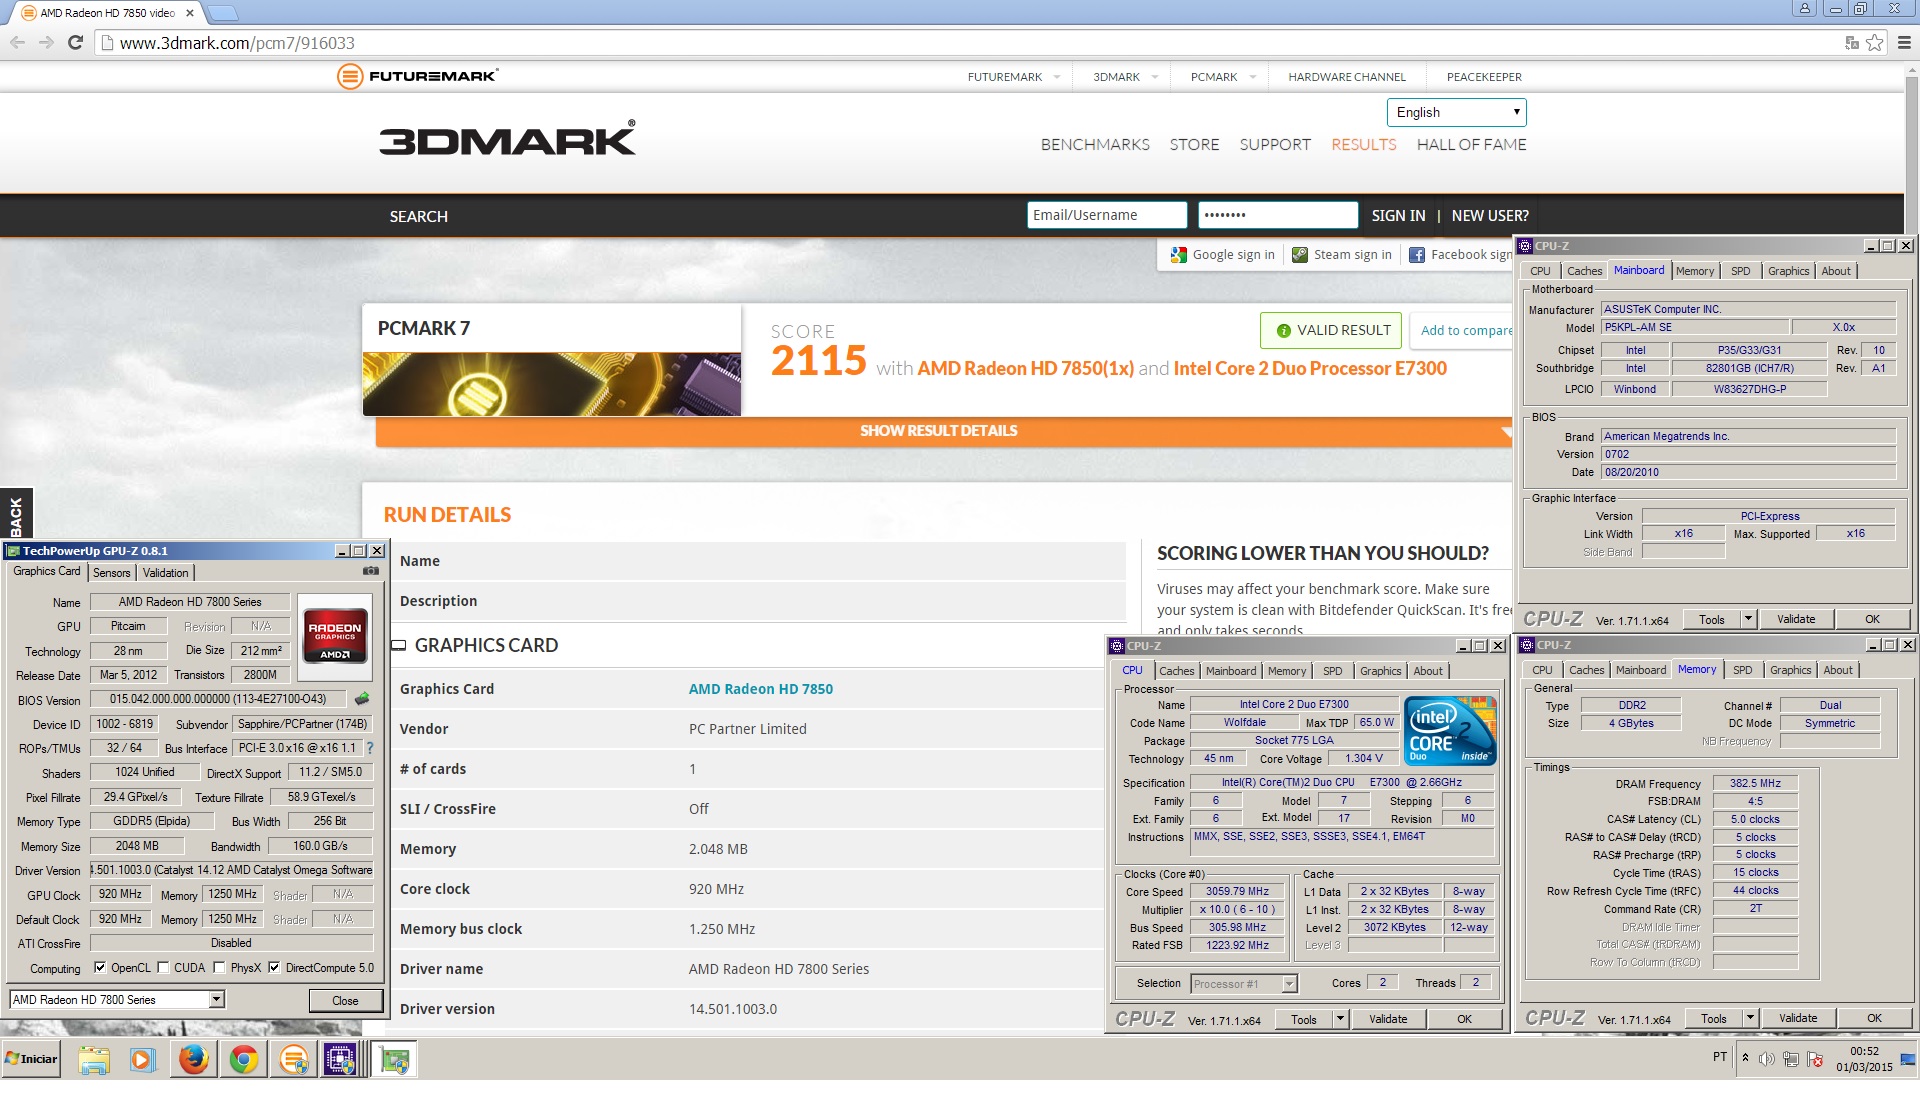
Task: Click SHOW RESULT DETAILS orange bar
Action: (944, 431)
